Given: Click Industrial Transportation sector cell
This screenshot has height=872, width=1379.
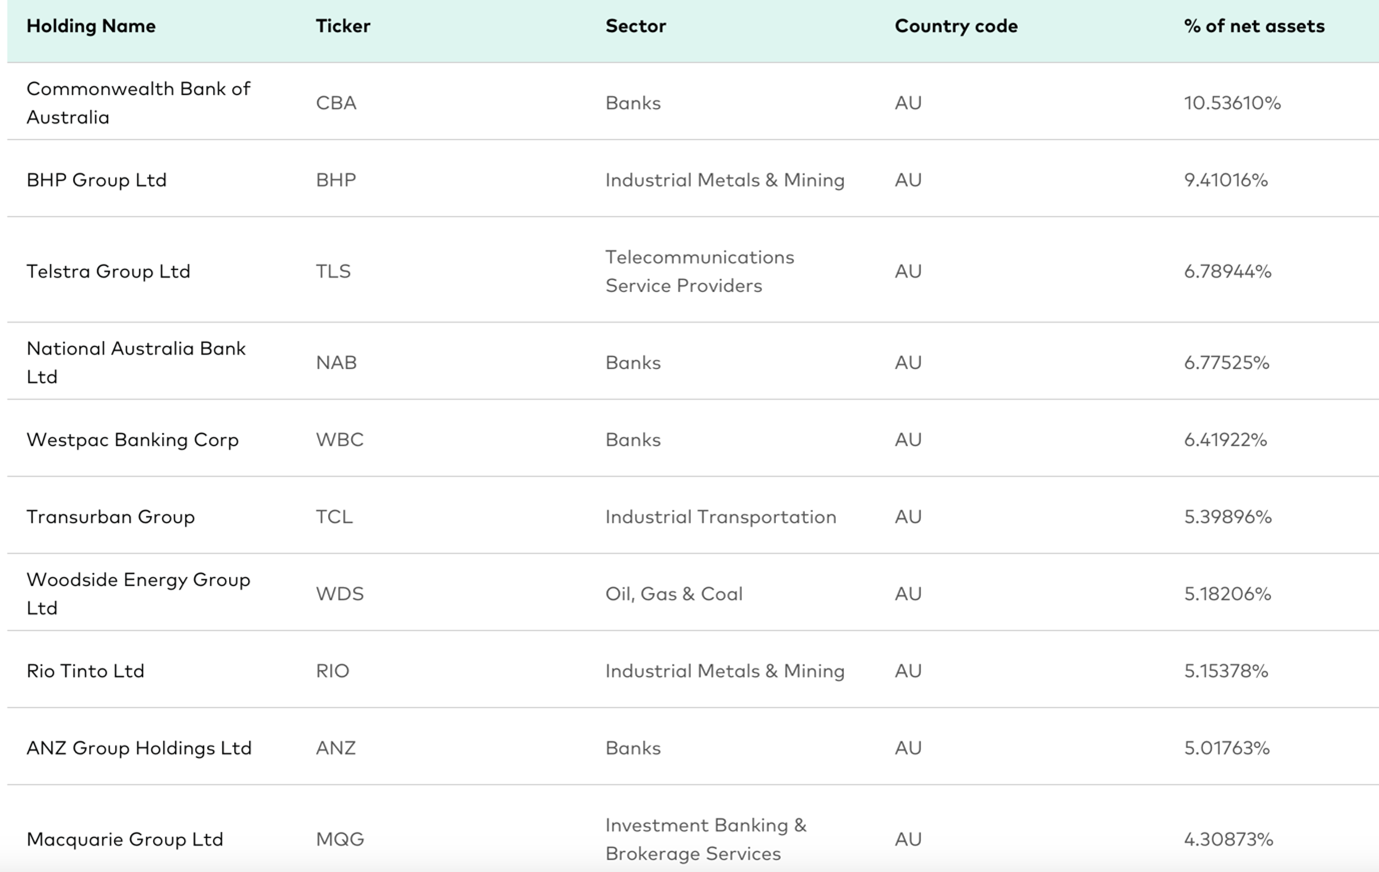Looking at the screenshot, I should tap(720, 516).
